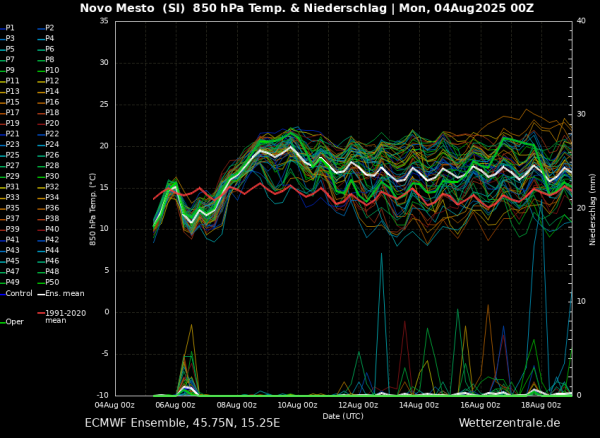
Task: Click legend label P11
Action: pyautogui.click(x=12, y=81)
